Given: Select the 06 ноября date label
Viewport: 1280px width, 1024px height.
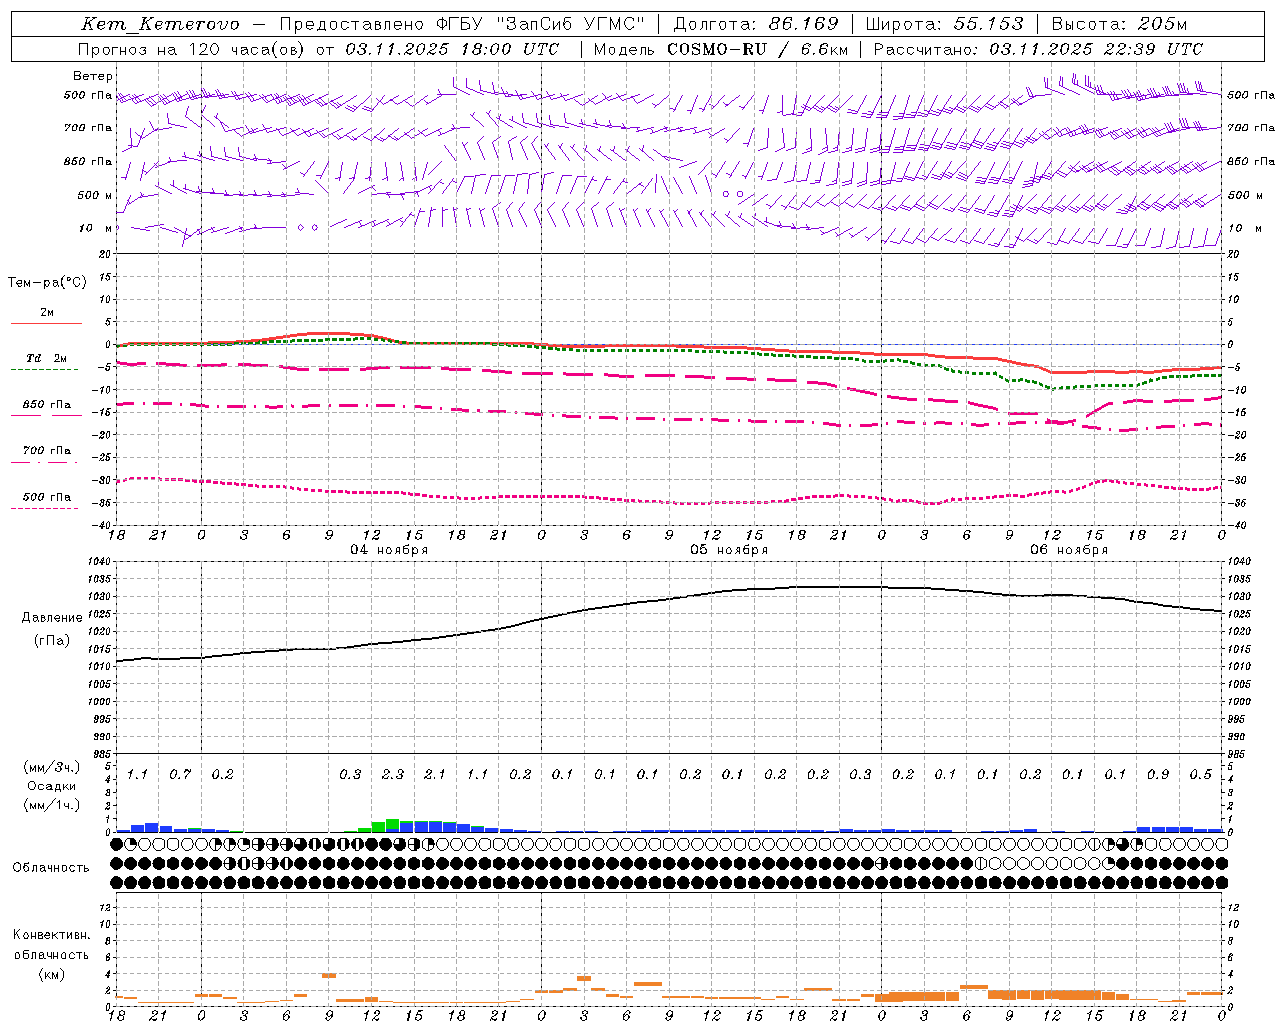Looking at the screenshot, I should pos(1069,550).
